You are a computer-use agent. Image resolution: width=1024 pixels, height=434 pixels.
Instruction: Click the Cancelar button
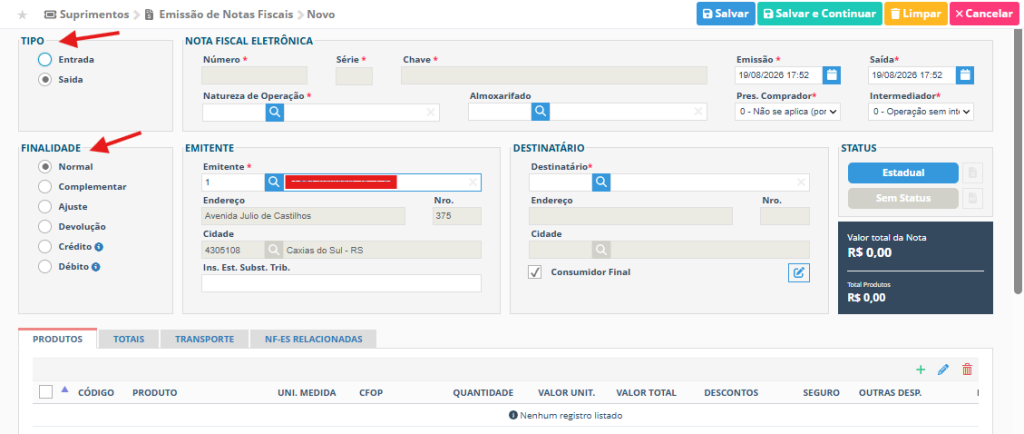(985, 14)
